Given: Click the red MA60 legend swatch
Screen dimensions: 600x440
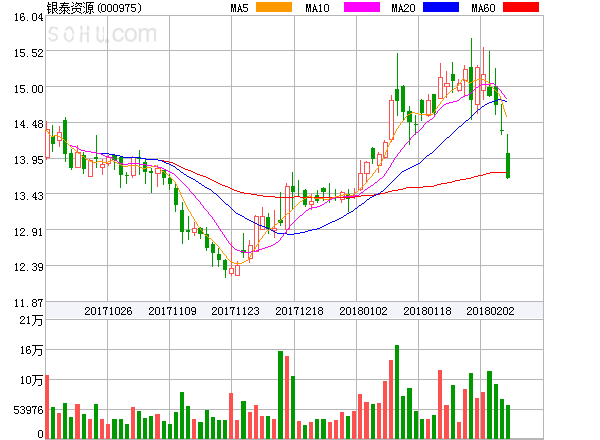Looking at the screenshot, I should click(x=521, y=7).
